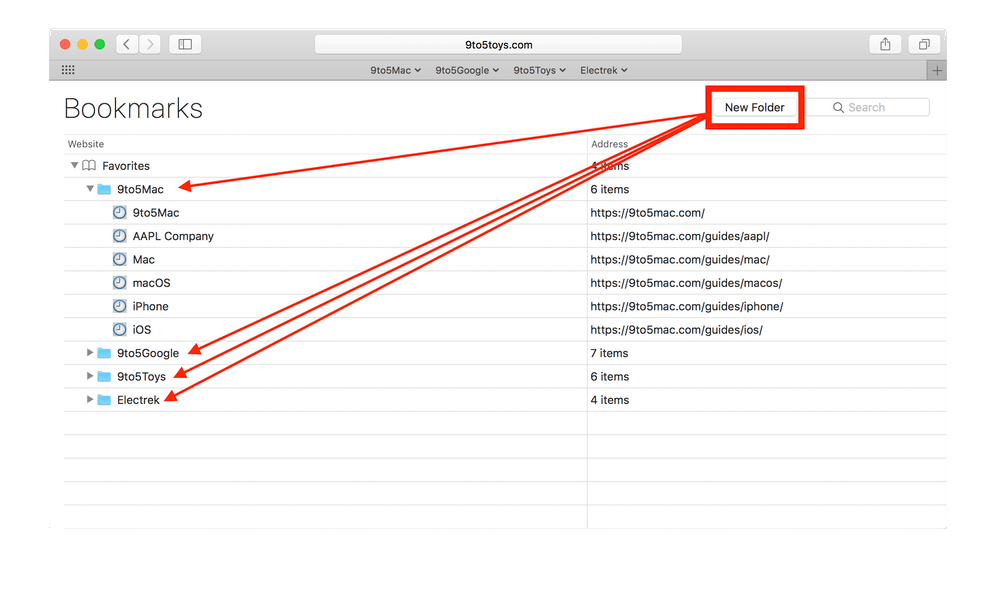Click the 9to5Google folder icon
This screenshot has width=996, height=599.
point(104,353)
